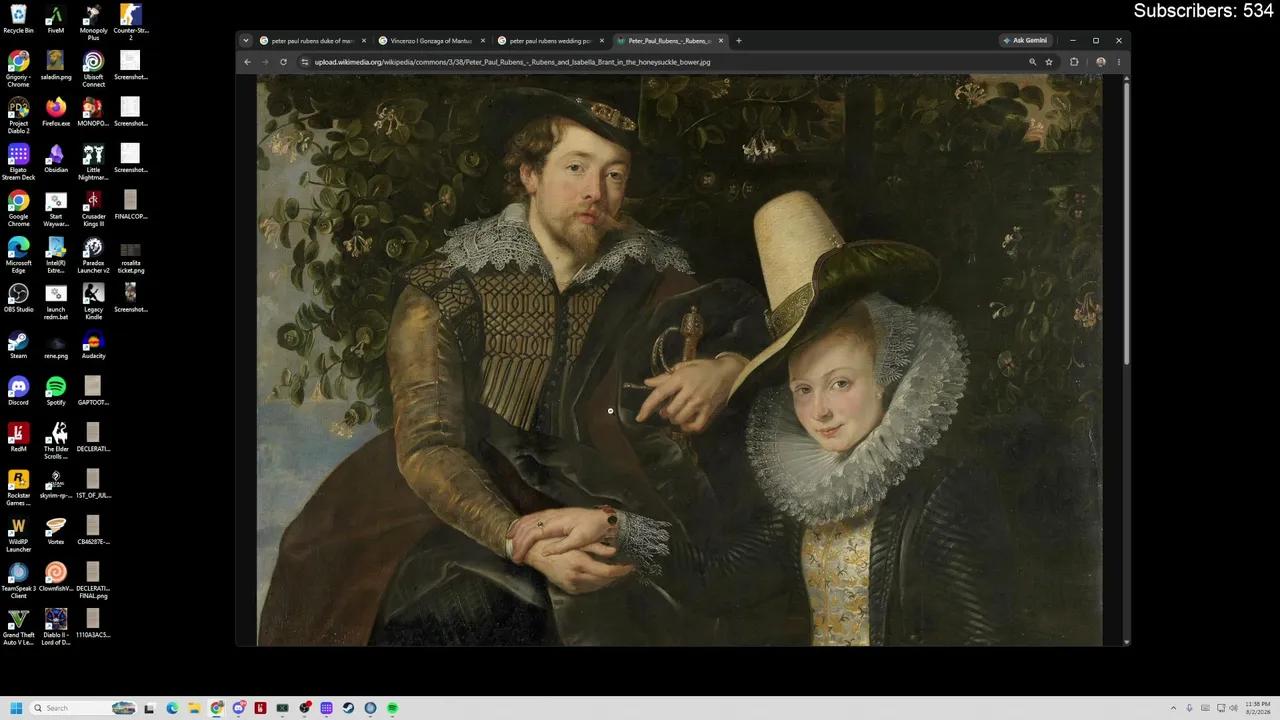This screenshot has width=1280, height=720.
Task: Launch Ubisoft Connect from the desktop
Action: pos(93,69)
